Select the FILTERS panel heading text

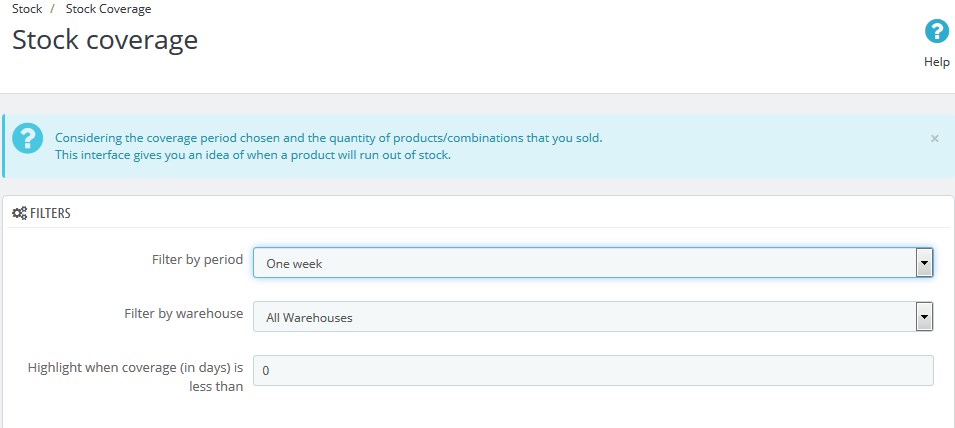[50, 213]
